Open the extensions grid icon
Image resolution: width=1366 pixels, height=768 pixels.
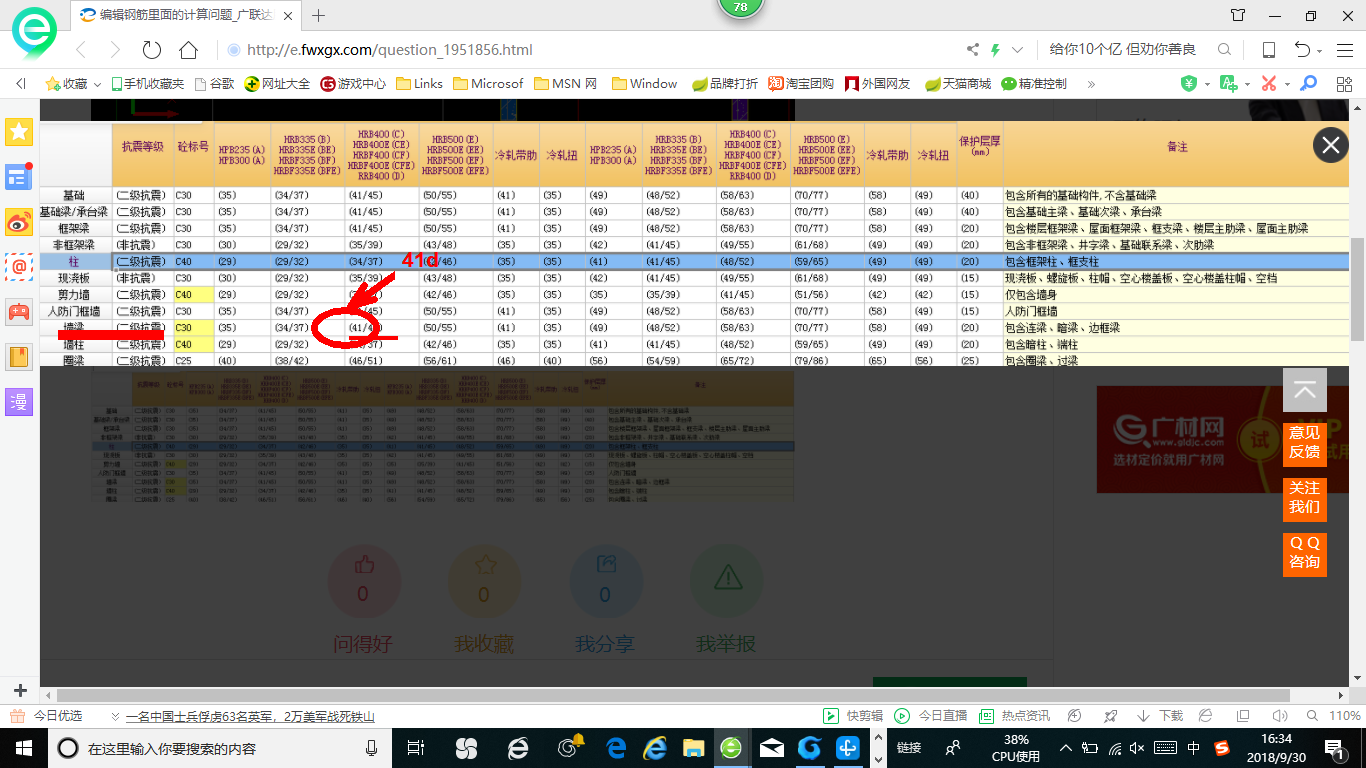click(x=1342, y=84)
